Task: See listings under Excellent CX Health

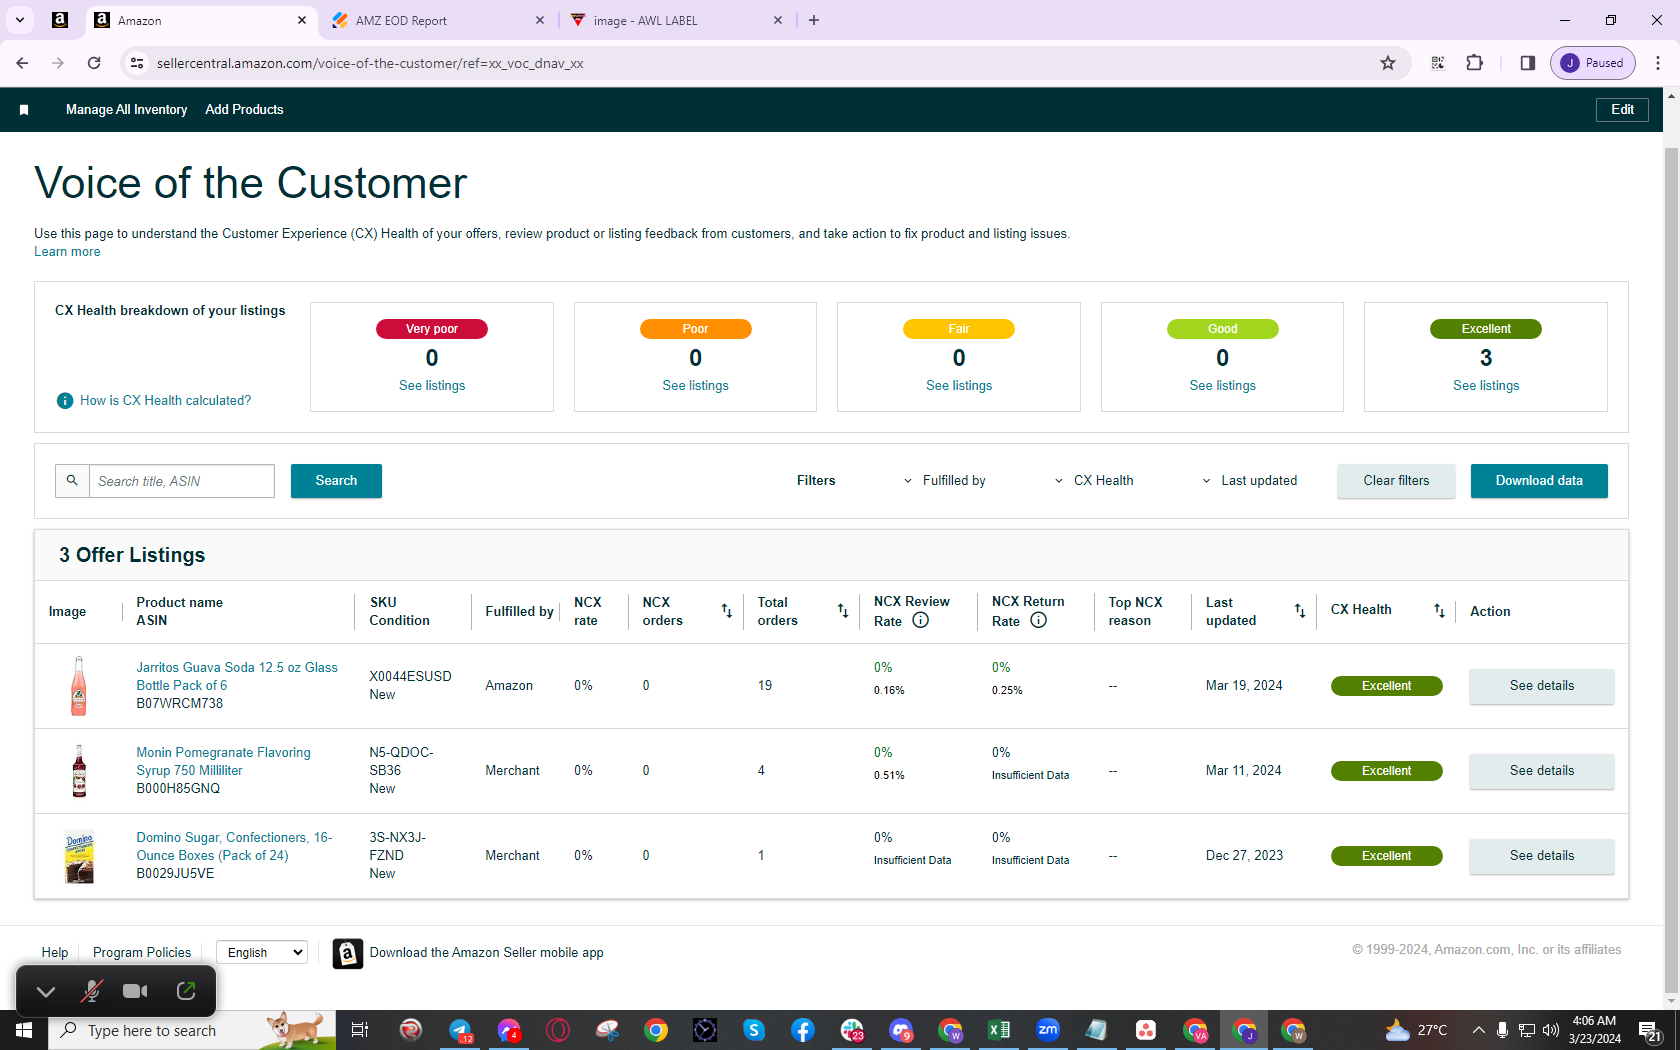Action: (1486, 386)
